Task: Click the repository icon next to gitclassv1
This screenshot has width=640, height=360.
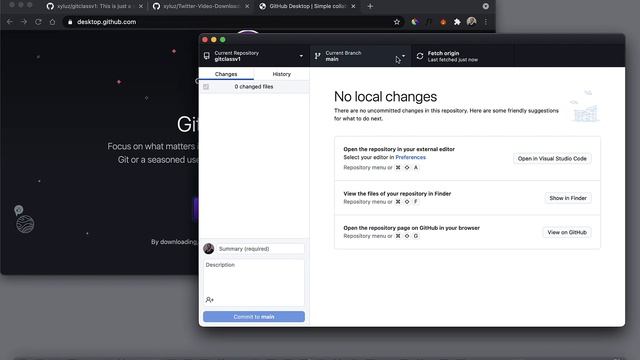Action: tap(207, 56)
